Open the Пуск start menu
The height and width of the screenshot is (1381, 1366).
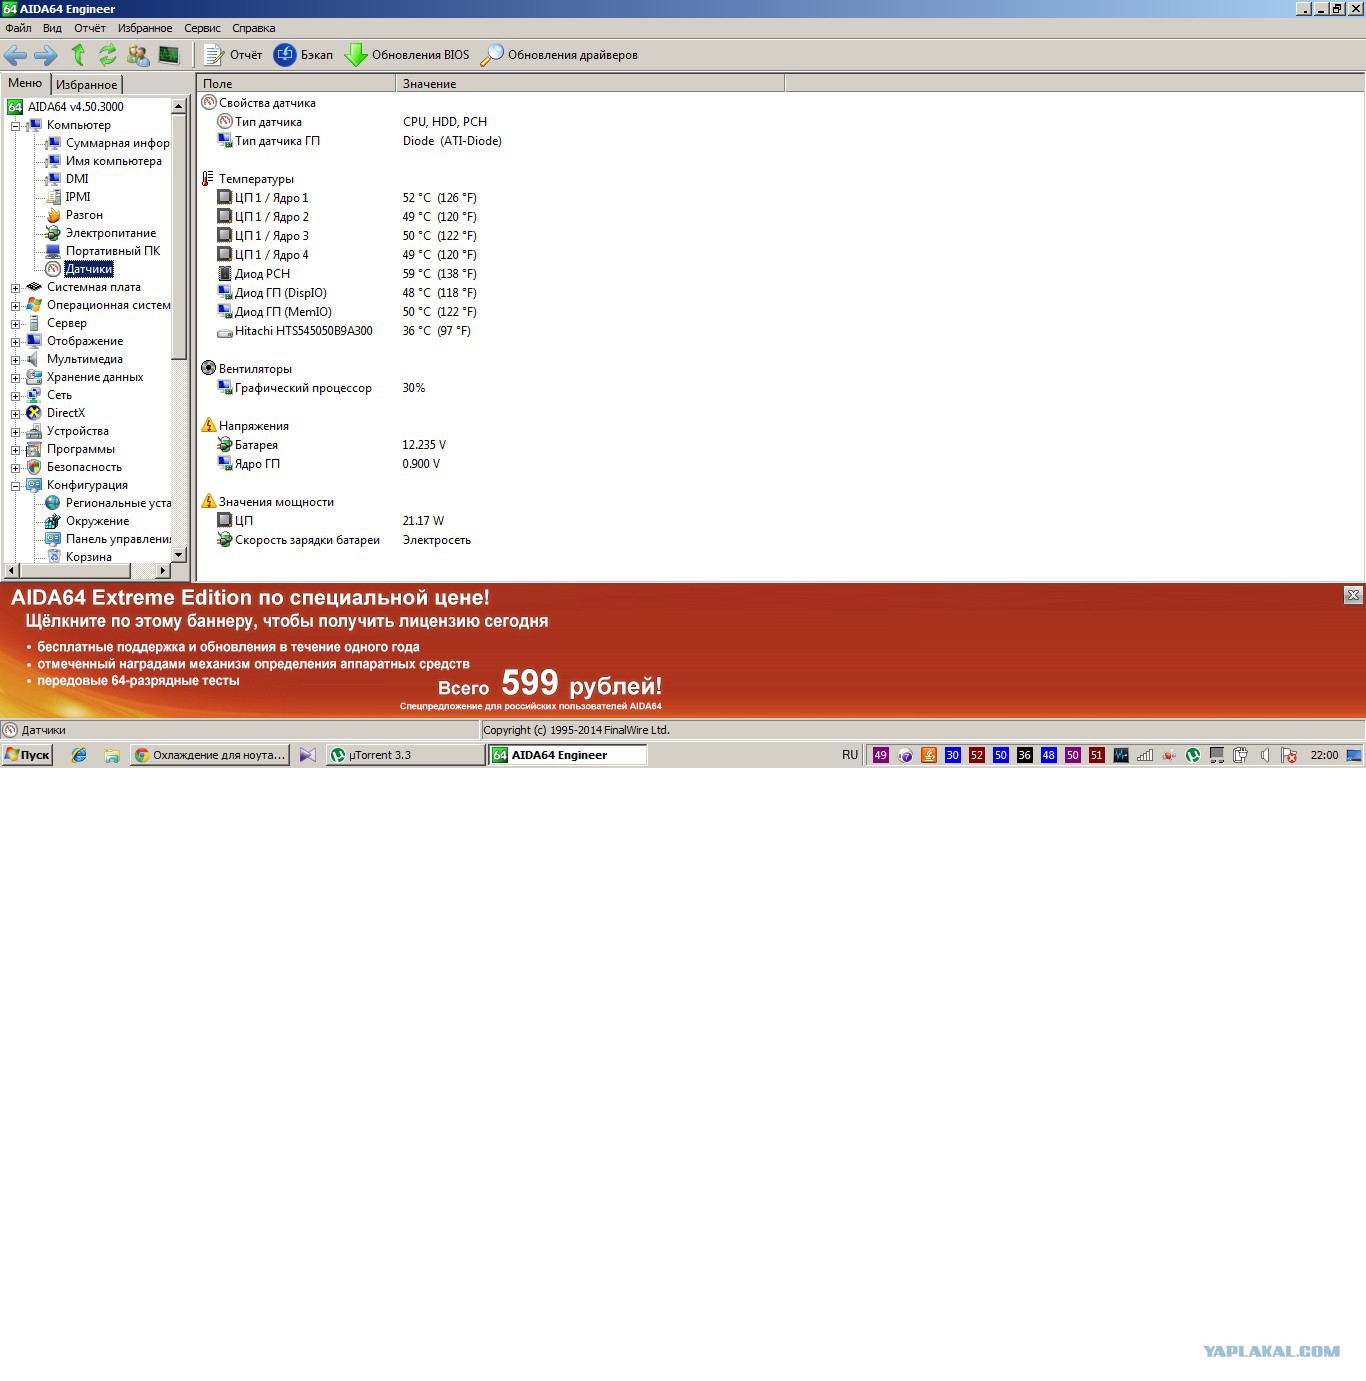point(27,755)
